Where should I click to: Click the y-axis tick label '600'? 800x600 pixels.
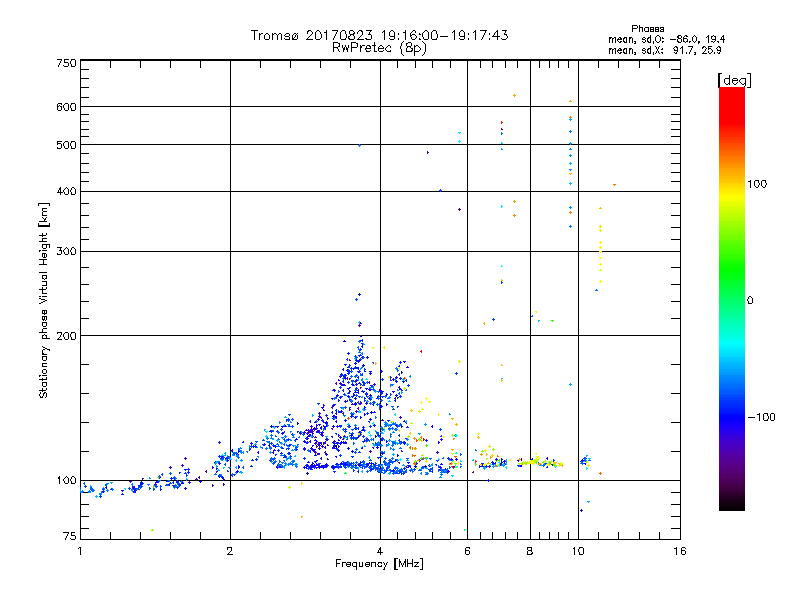[66, 107]
